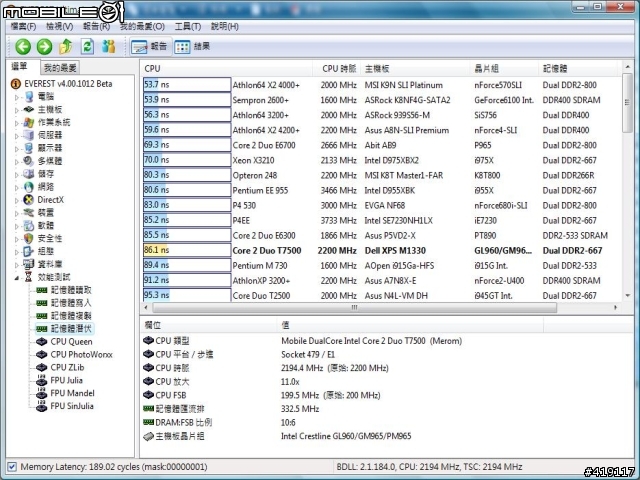Open the 結果 results button
This screenshot has width=640, height=480.
coord(192,47)
